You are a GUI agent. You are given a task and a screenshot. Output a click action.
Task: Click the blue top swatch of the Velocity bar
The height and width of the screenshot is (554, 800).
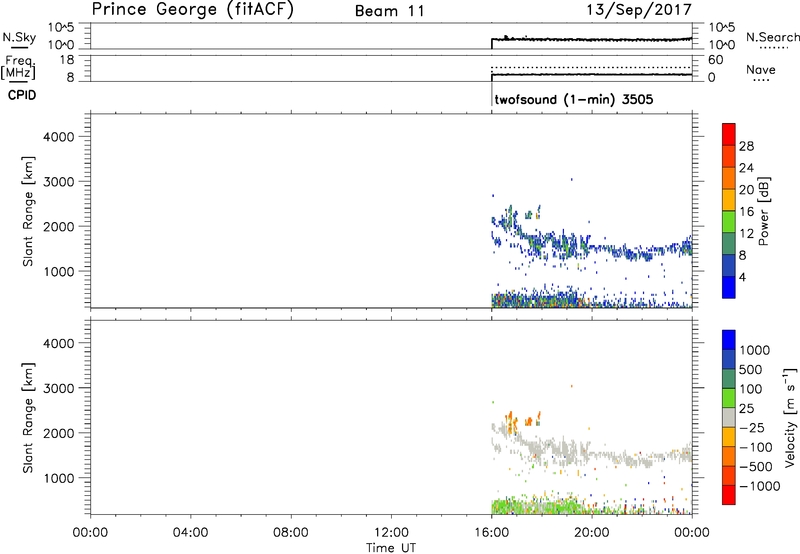(729, 340)
